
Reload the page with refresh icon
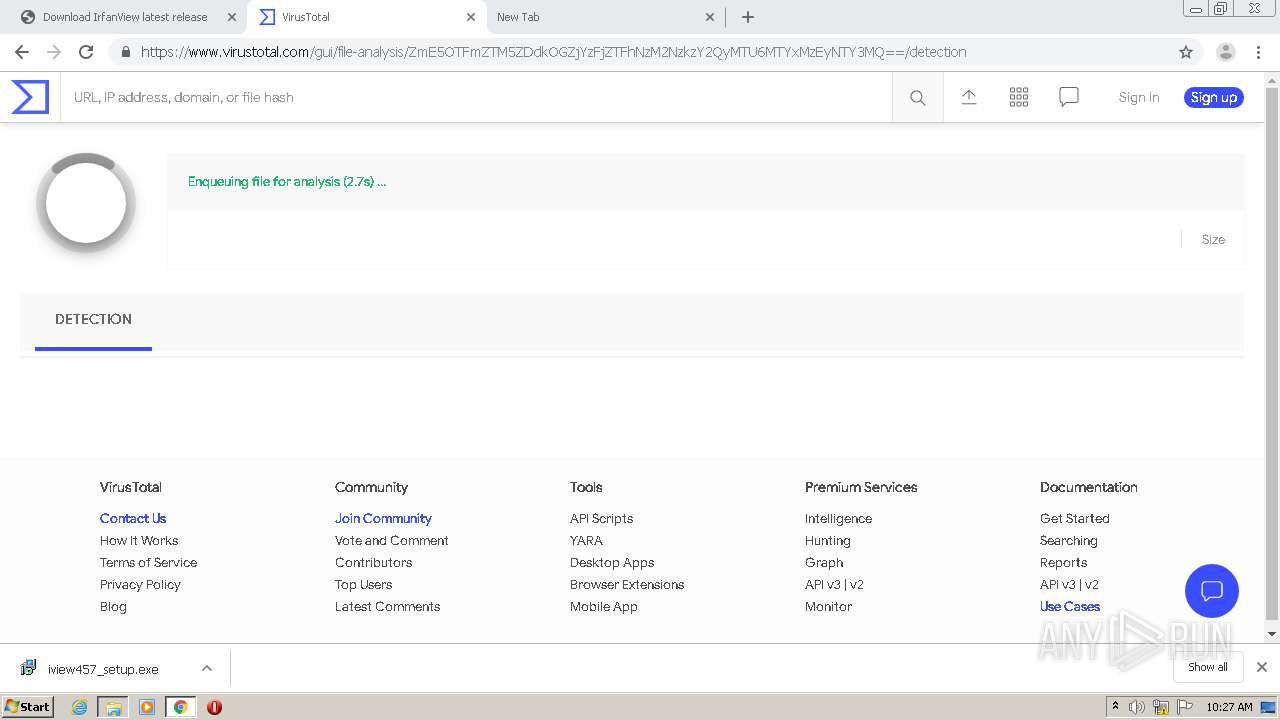click(x=86, y=52)
